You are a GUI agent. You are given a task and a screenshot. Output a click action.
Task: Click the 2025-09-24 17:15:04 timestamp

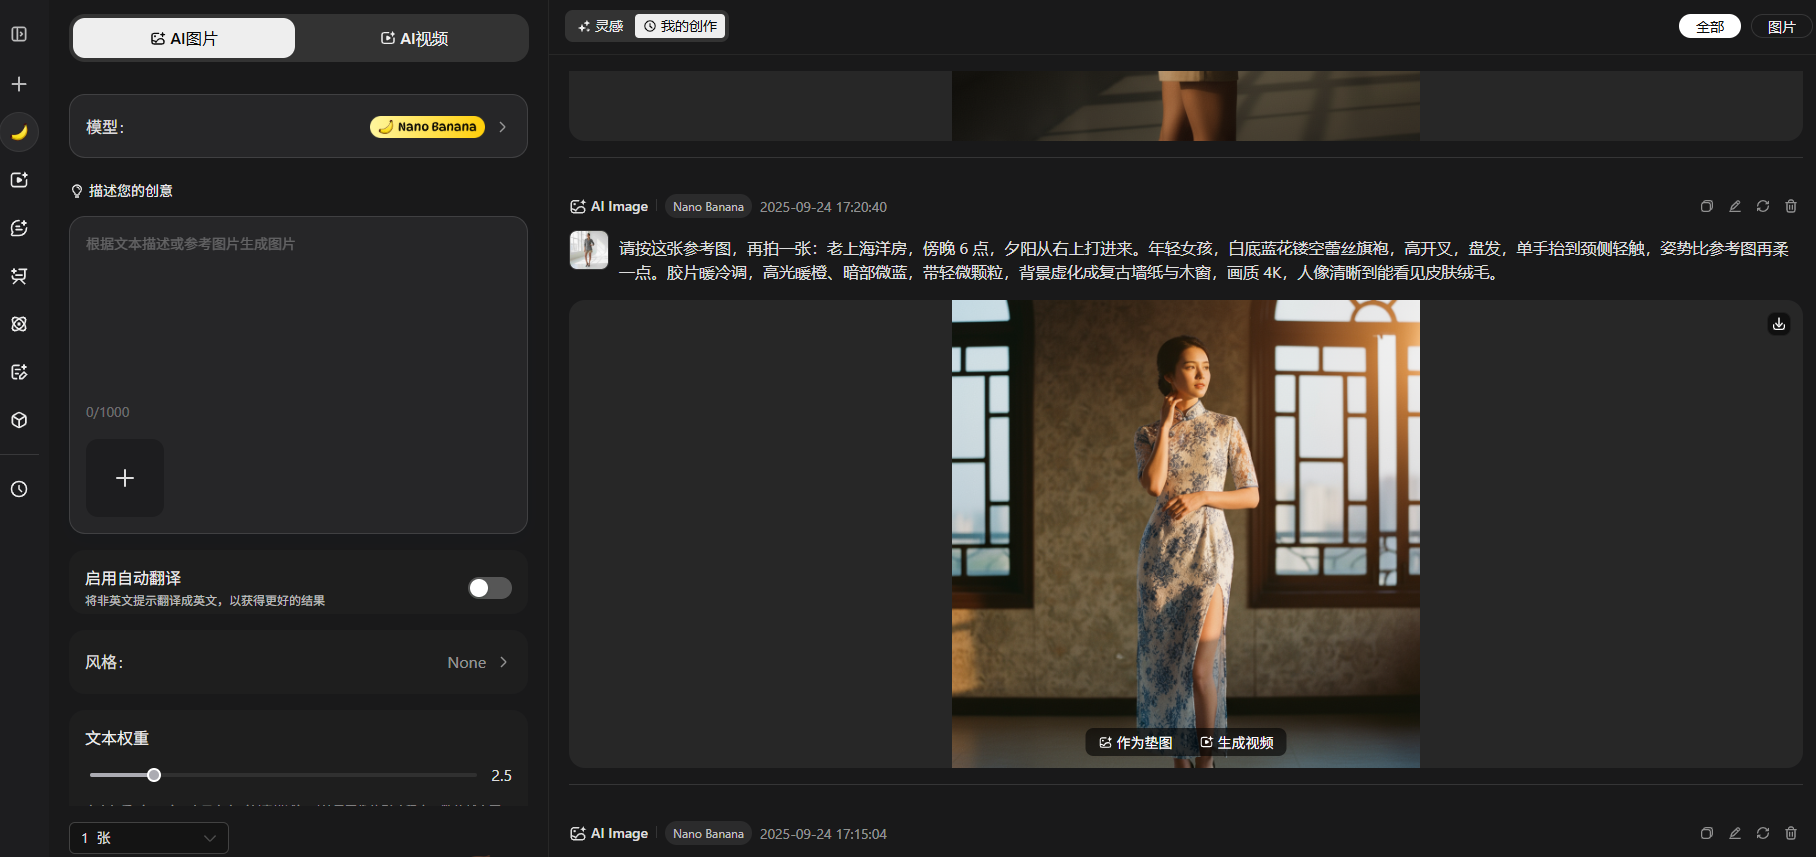pyautogui.click(x=823, y=834)
